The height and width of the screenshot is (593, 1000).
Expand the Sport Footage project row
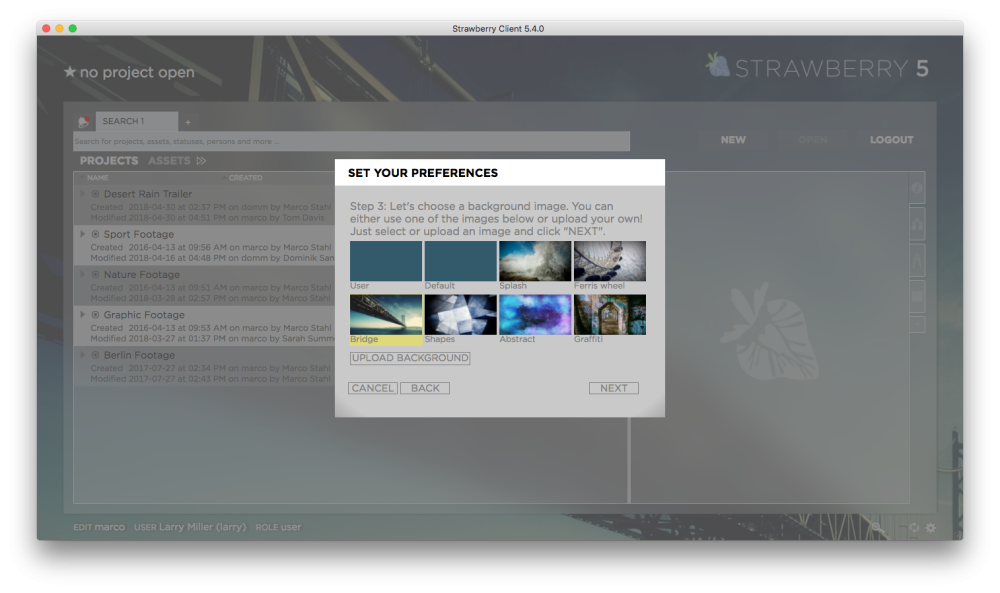click(x=83, y=234)
